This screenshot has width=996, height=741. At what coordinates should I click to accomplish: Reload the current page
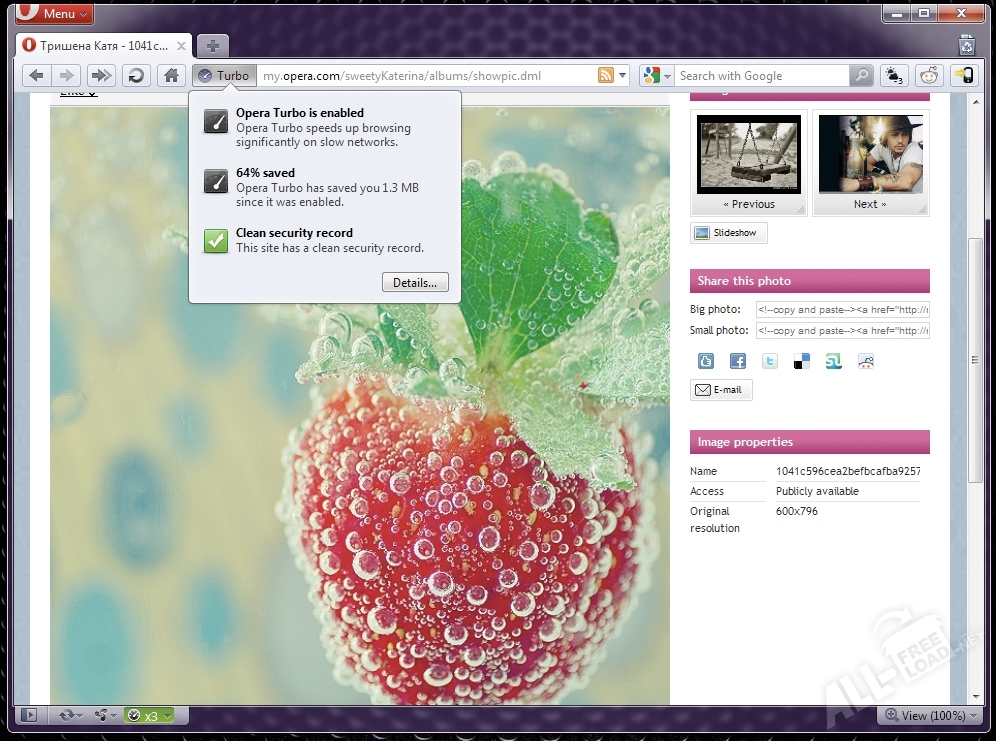point(136,76)
